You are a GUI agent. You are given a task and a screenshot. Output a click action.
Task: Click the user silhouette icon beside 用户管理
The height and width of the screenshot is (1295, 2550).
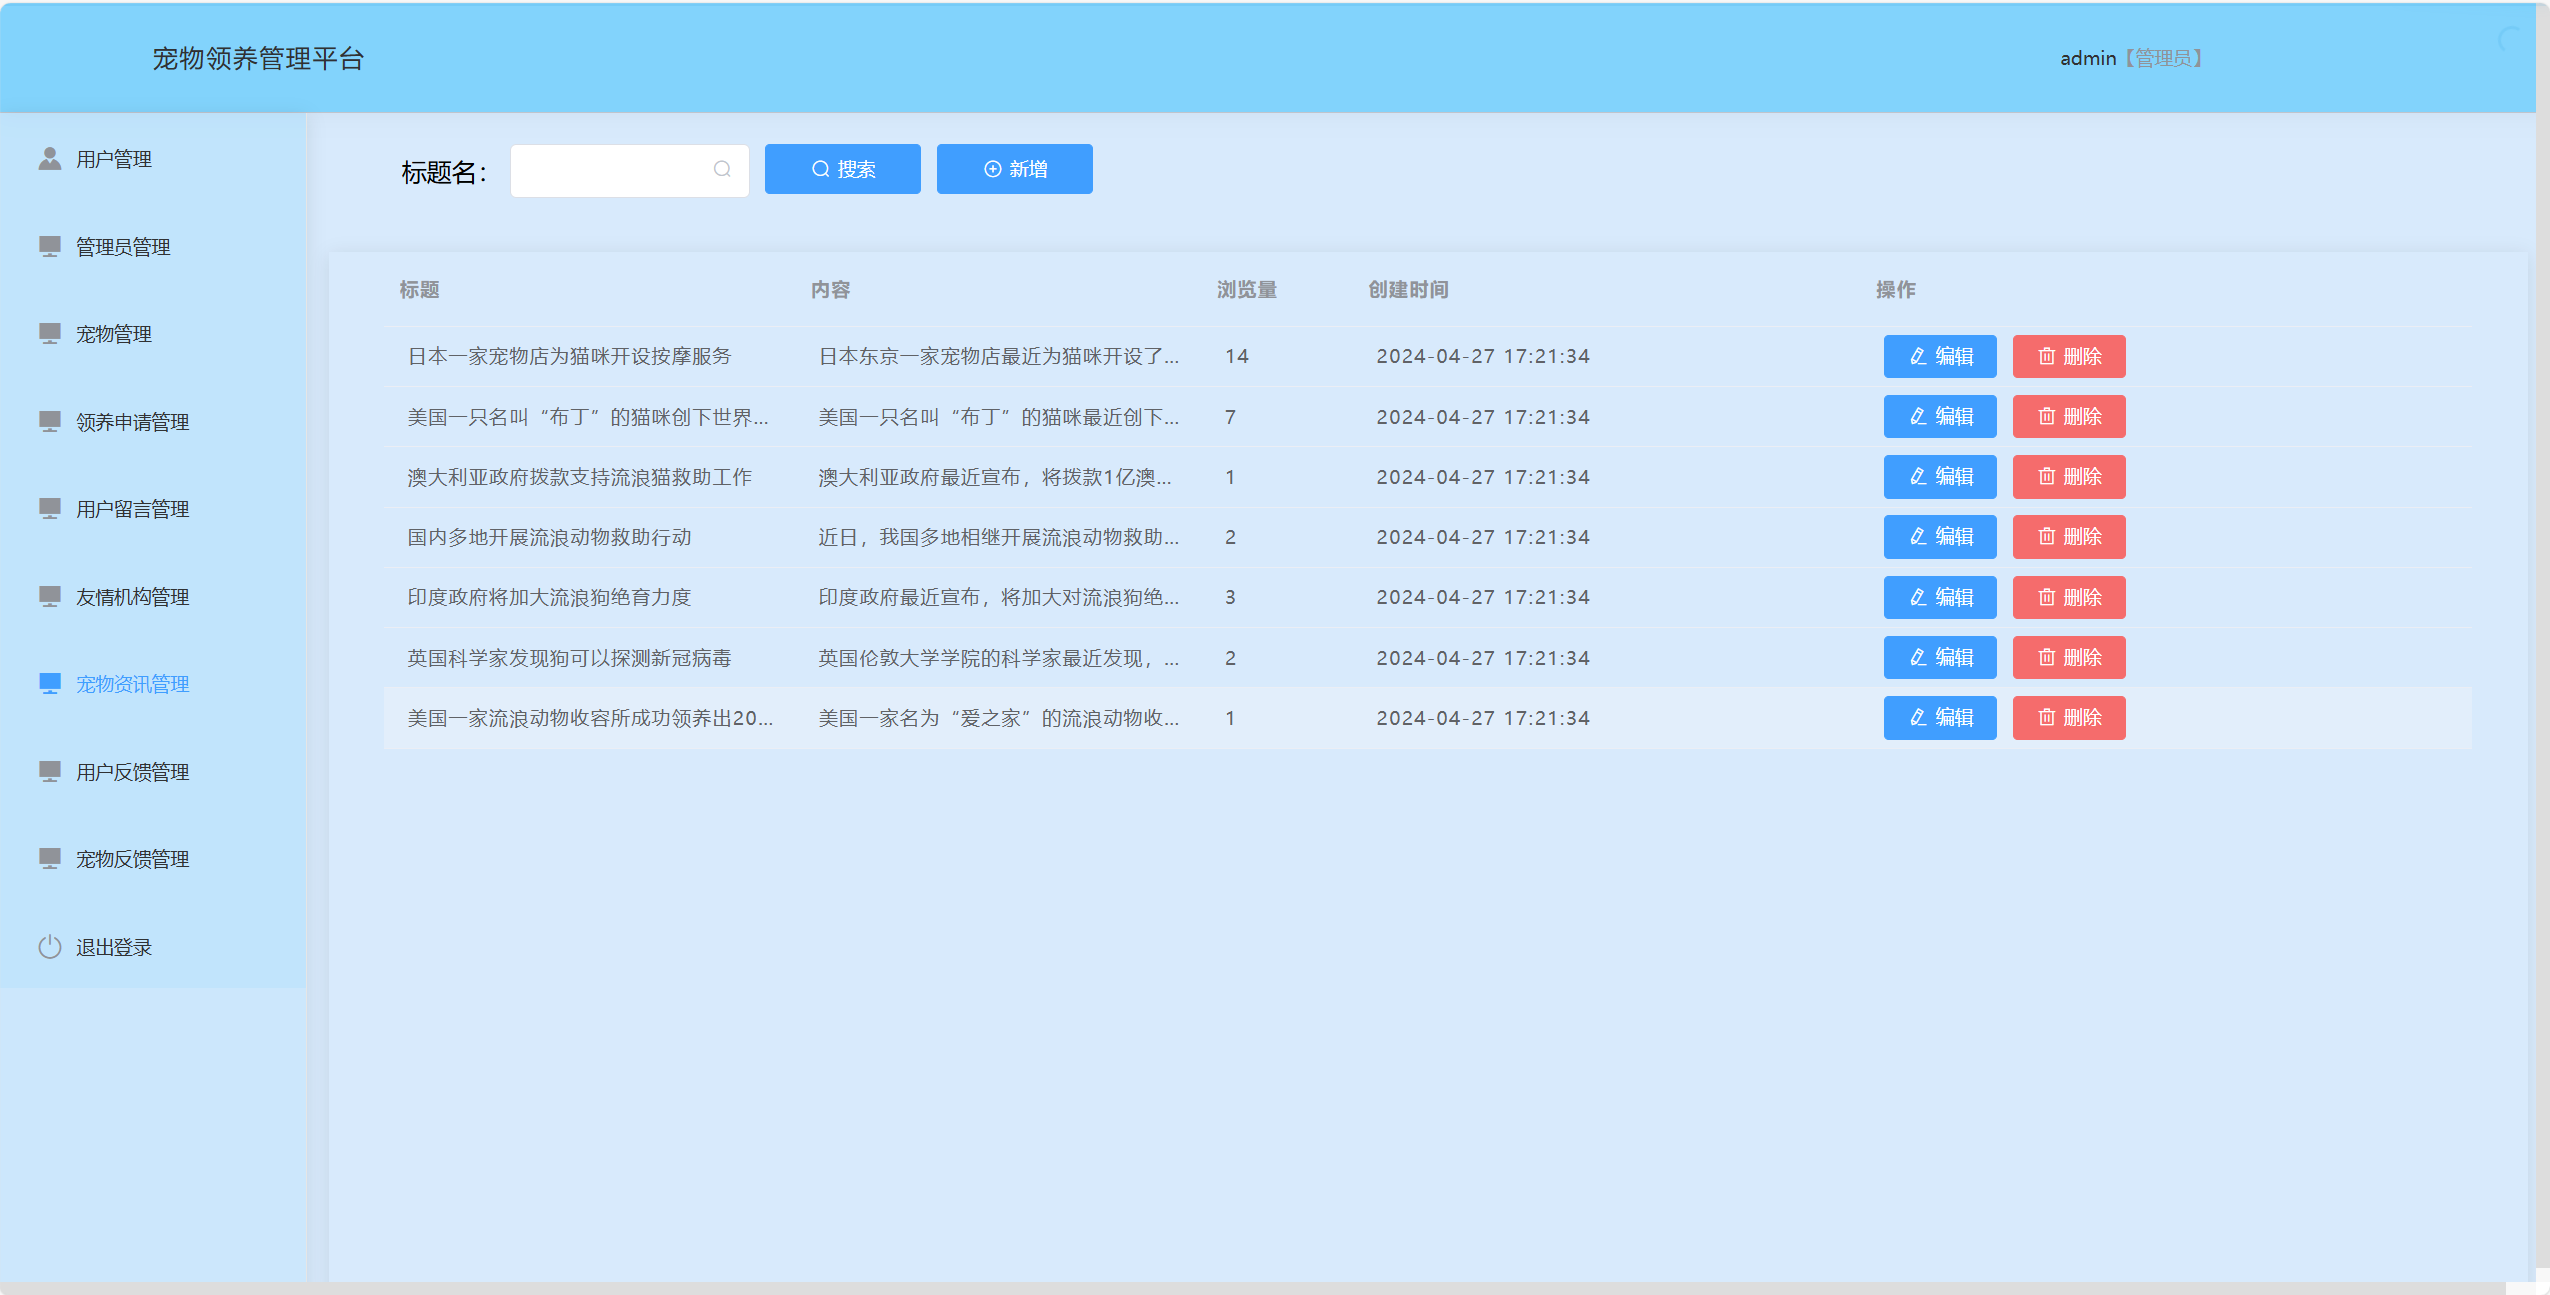tap(49, 159)
